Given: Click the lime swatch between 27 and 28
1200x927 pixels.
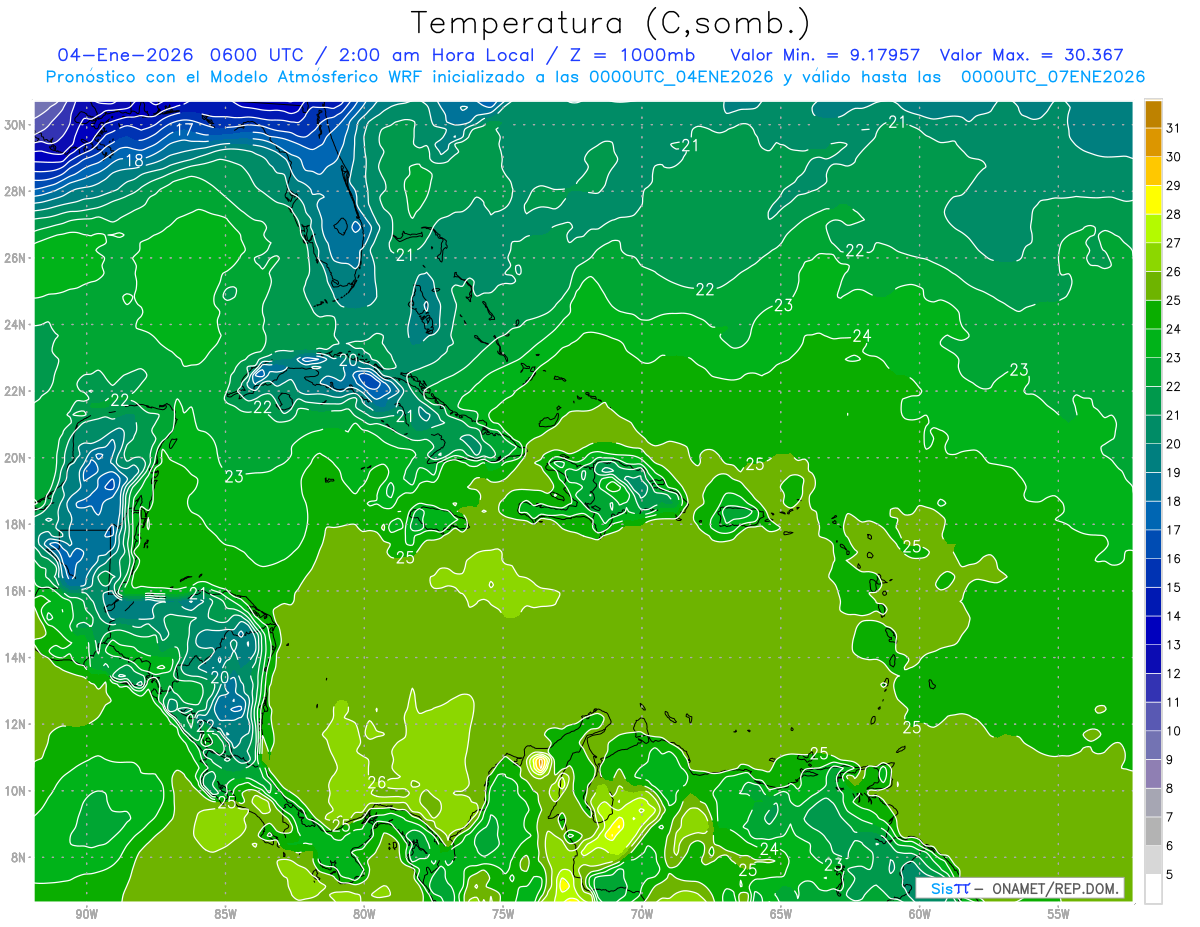Looking at the screenshot, I should (1153, 229).
